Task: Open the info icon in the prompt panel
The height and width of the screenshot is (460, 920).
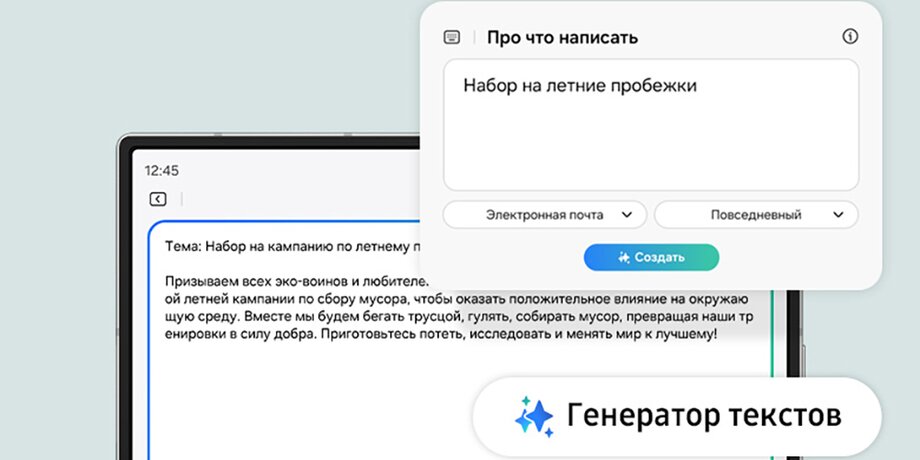Action: (x=850, y=37)
